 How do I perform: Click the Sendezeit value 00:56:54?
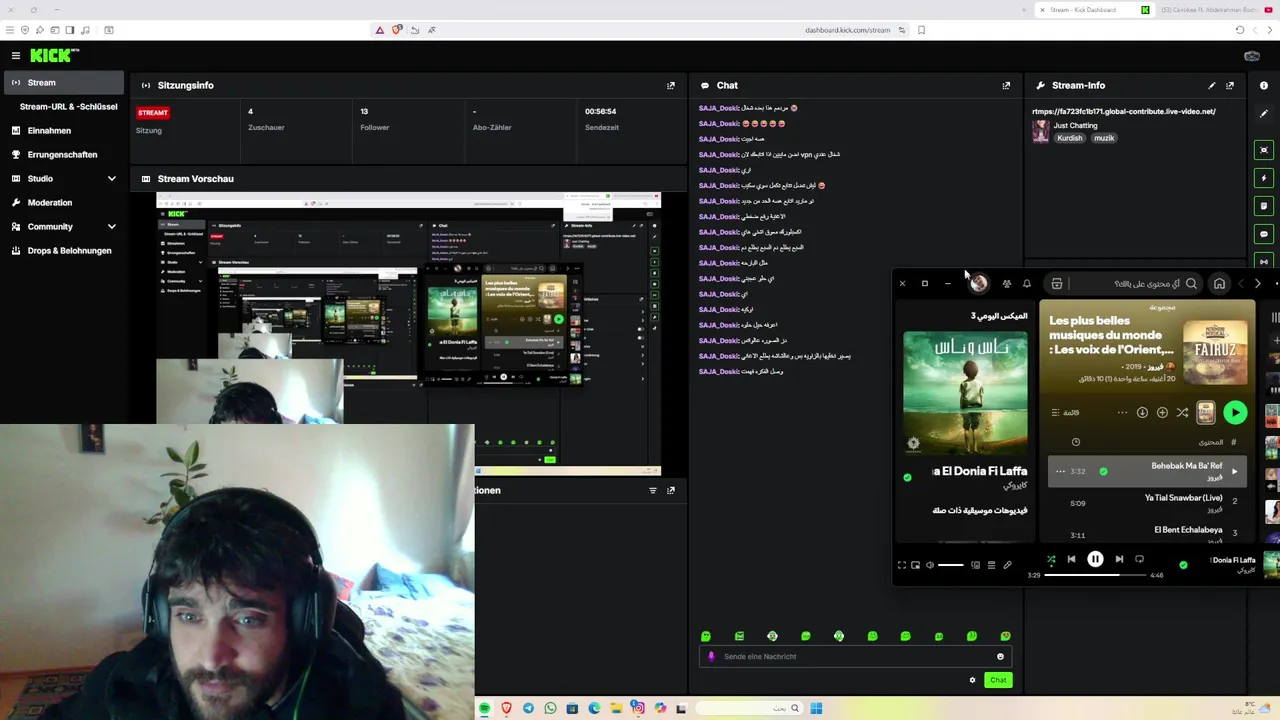pyautogui.click(x=600, y=112)
